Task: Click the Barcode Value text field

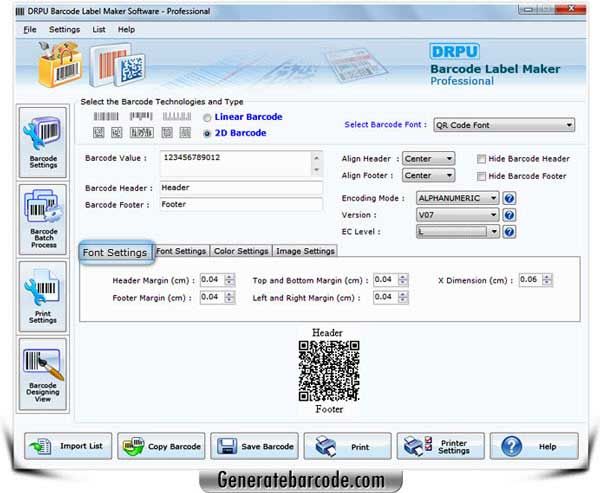Action: [236, 164]
